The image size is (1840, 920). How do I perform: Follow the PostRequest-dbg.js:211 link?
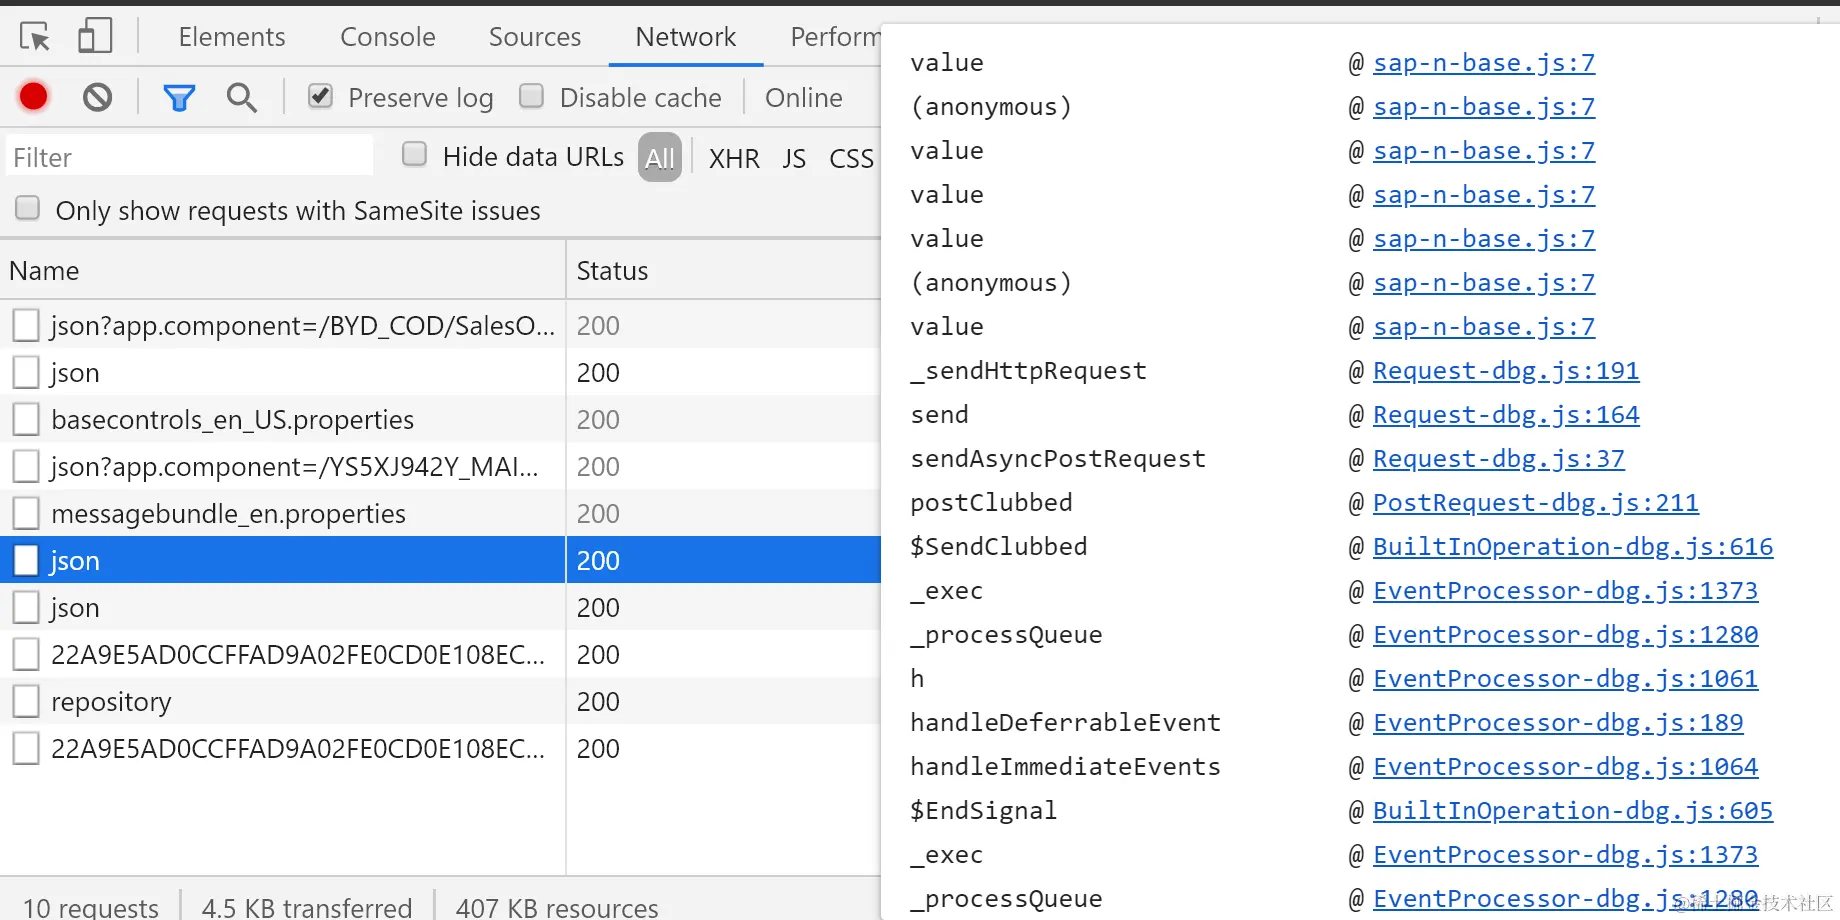click(1536, 503)
